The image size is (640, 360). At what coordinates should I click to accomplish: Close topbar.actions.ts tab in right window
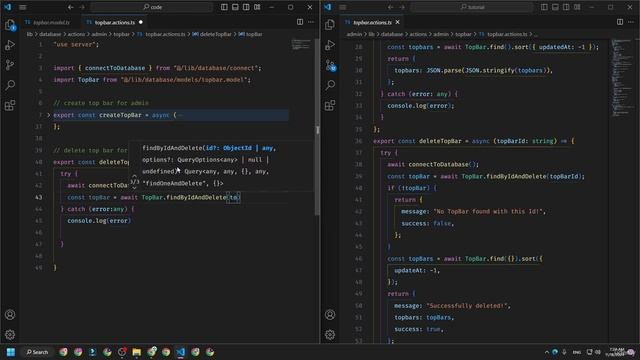pyautogui.click(x=398, y=22)
